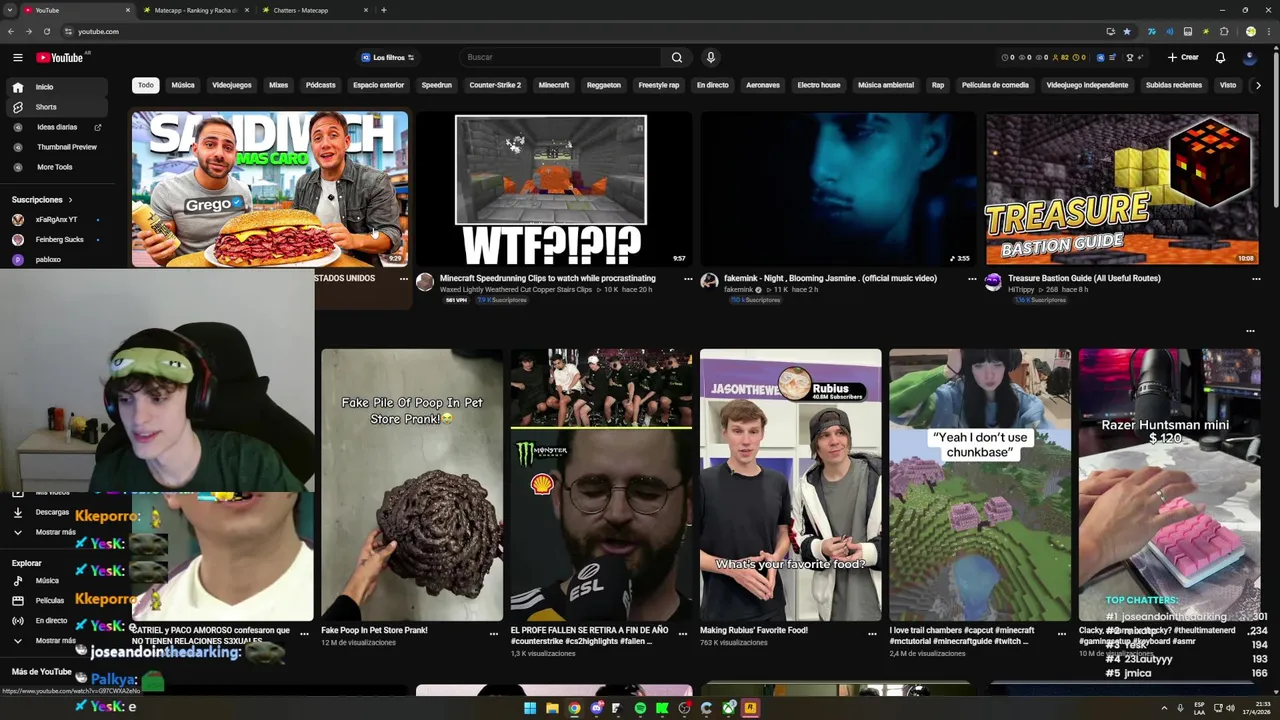Open options for Making Rubius' Favorite Food short

[872, 634]
